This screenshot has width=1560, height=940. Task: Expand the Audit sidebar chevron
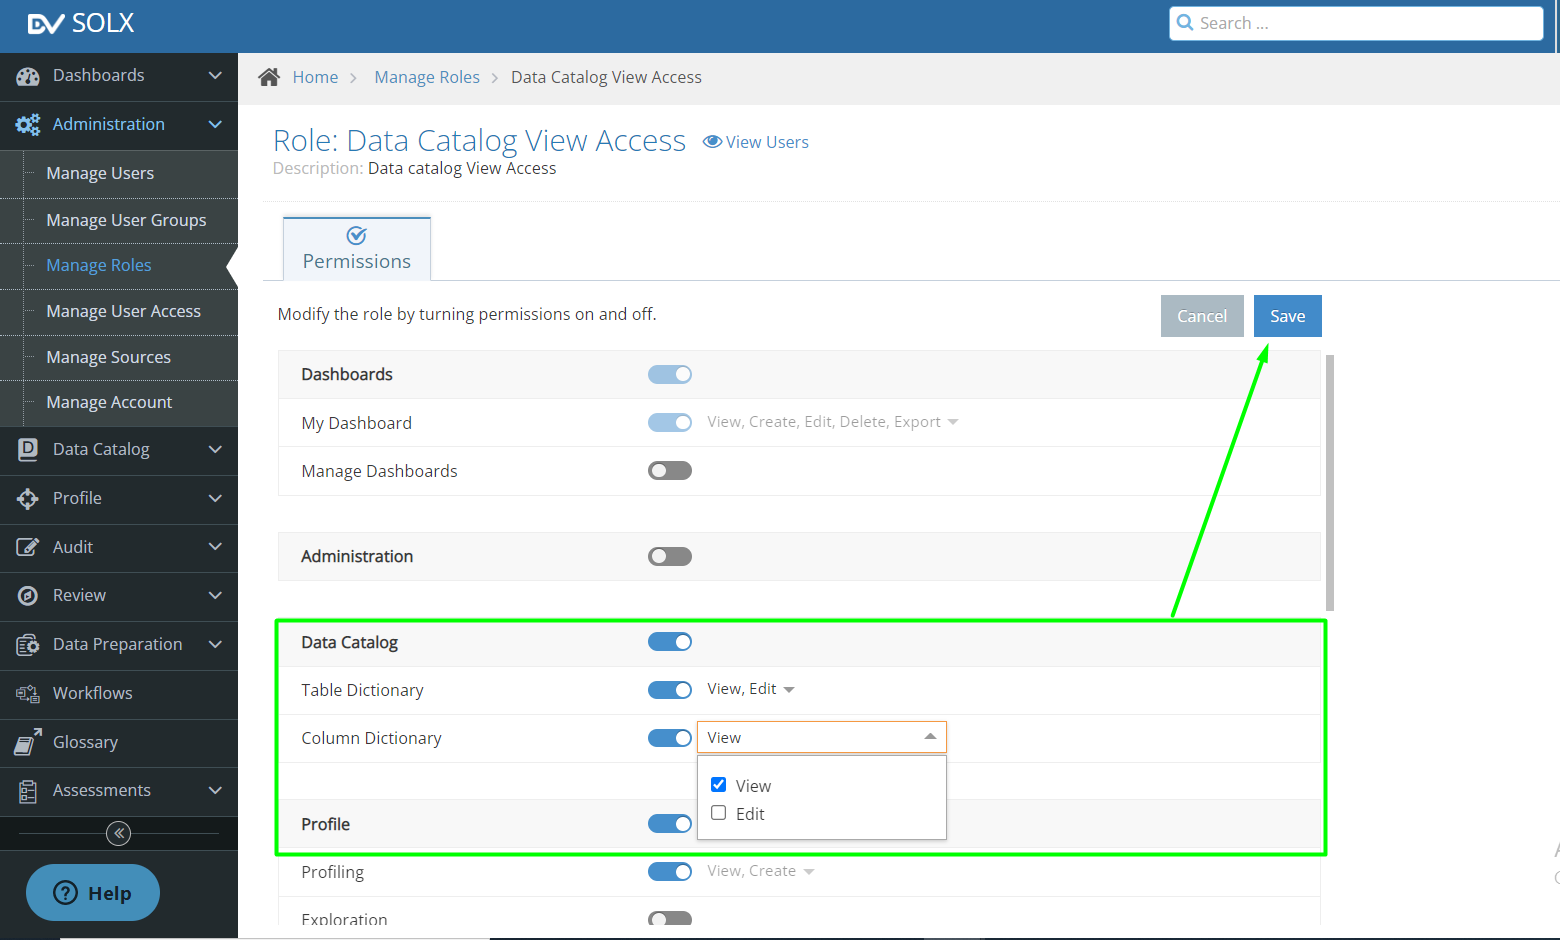tap(215, 547)
